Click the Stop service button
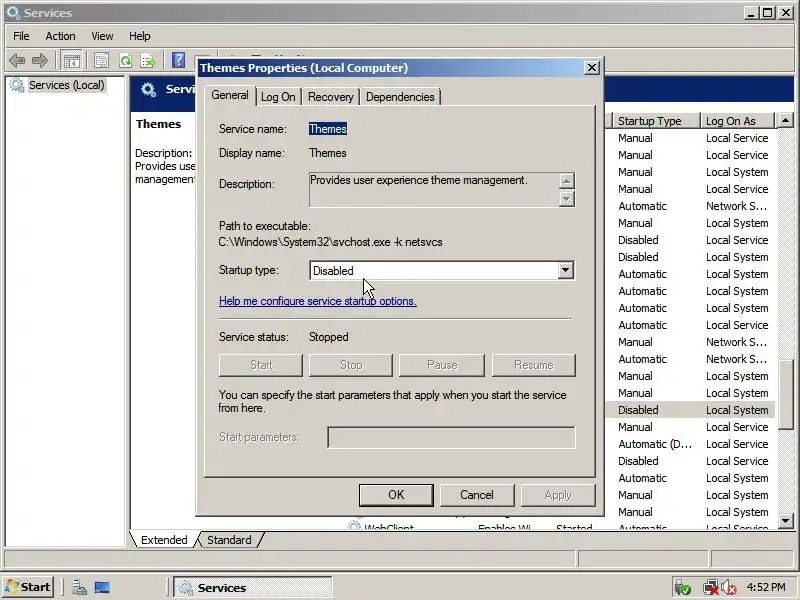Screen dimensions: 800x600 click(351, 365)
